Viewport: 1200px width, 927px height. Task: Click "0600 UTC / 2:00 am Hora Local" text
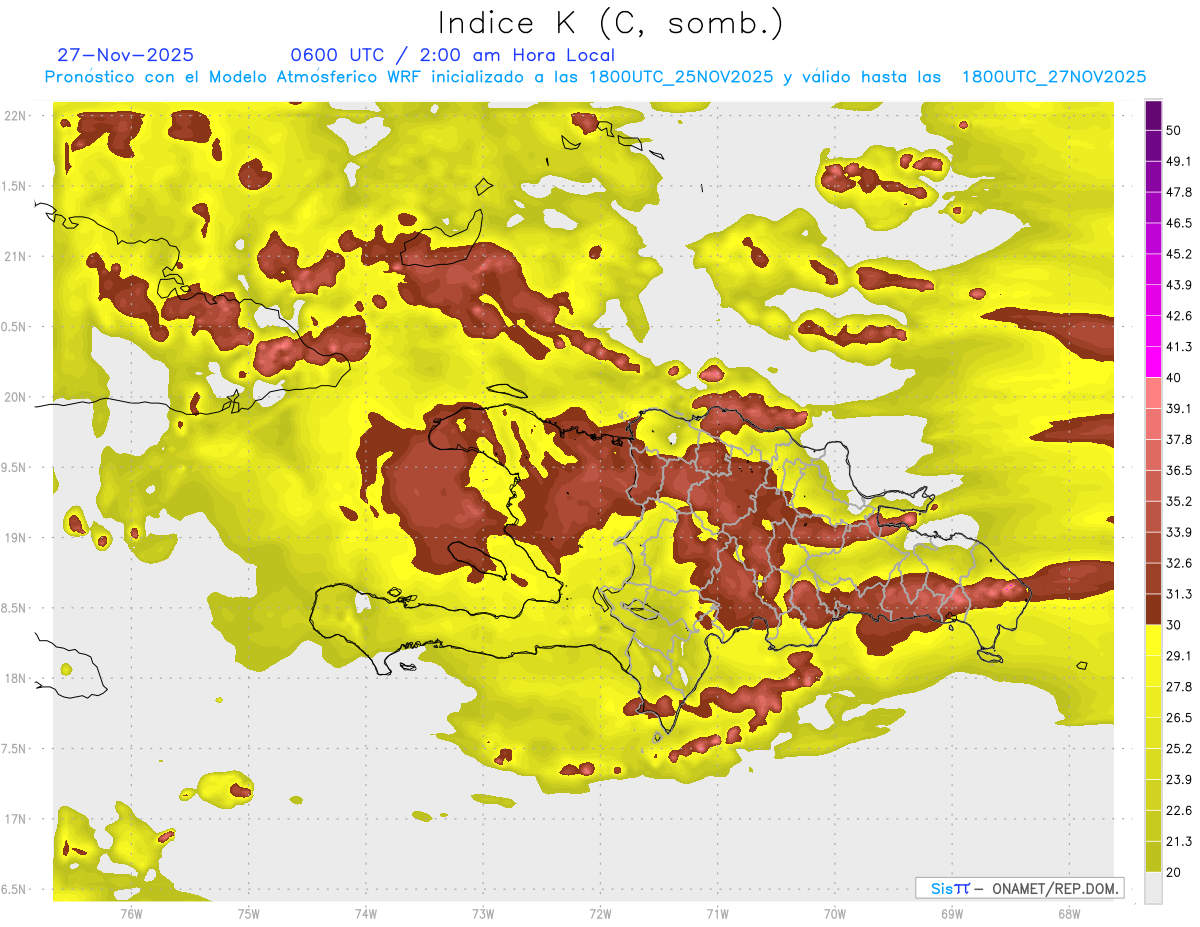click(x=452, y=55)
